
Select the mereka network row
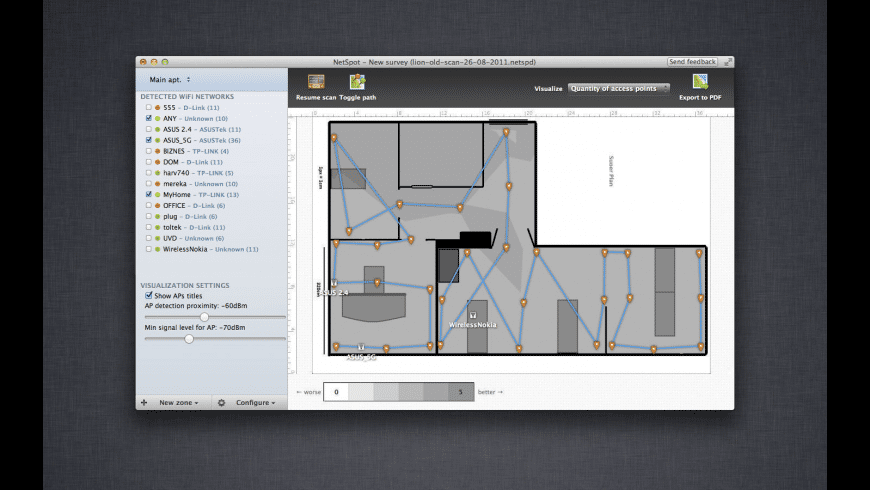tap(212, 184)
